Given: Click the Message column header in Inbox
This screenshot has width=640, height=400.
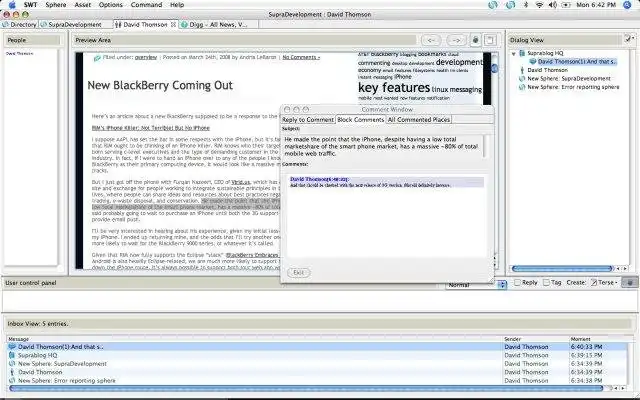Looking at the screenshot, I should [255, 339].
